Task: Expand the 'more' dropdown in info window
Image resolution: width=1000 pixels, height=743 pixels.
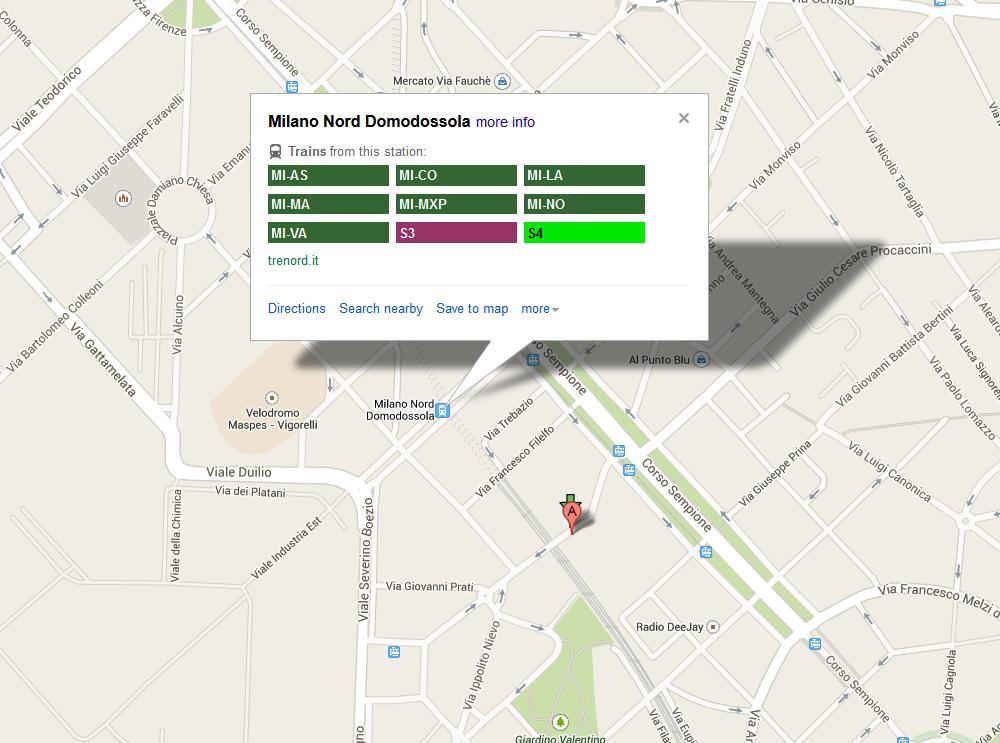Action: click(x=540, y=309)
